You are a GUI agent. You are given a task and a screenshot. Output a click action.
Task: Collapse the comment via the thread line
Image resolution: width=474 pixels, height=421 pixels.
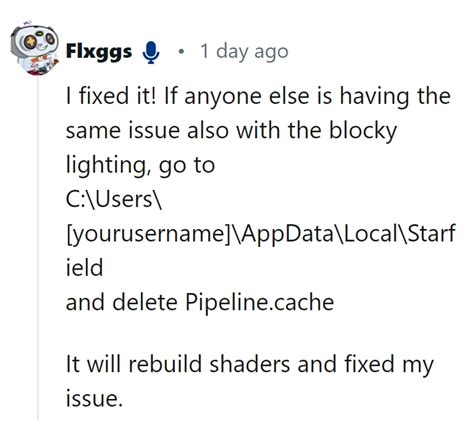click(38, 248)
